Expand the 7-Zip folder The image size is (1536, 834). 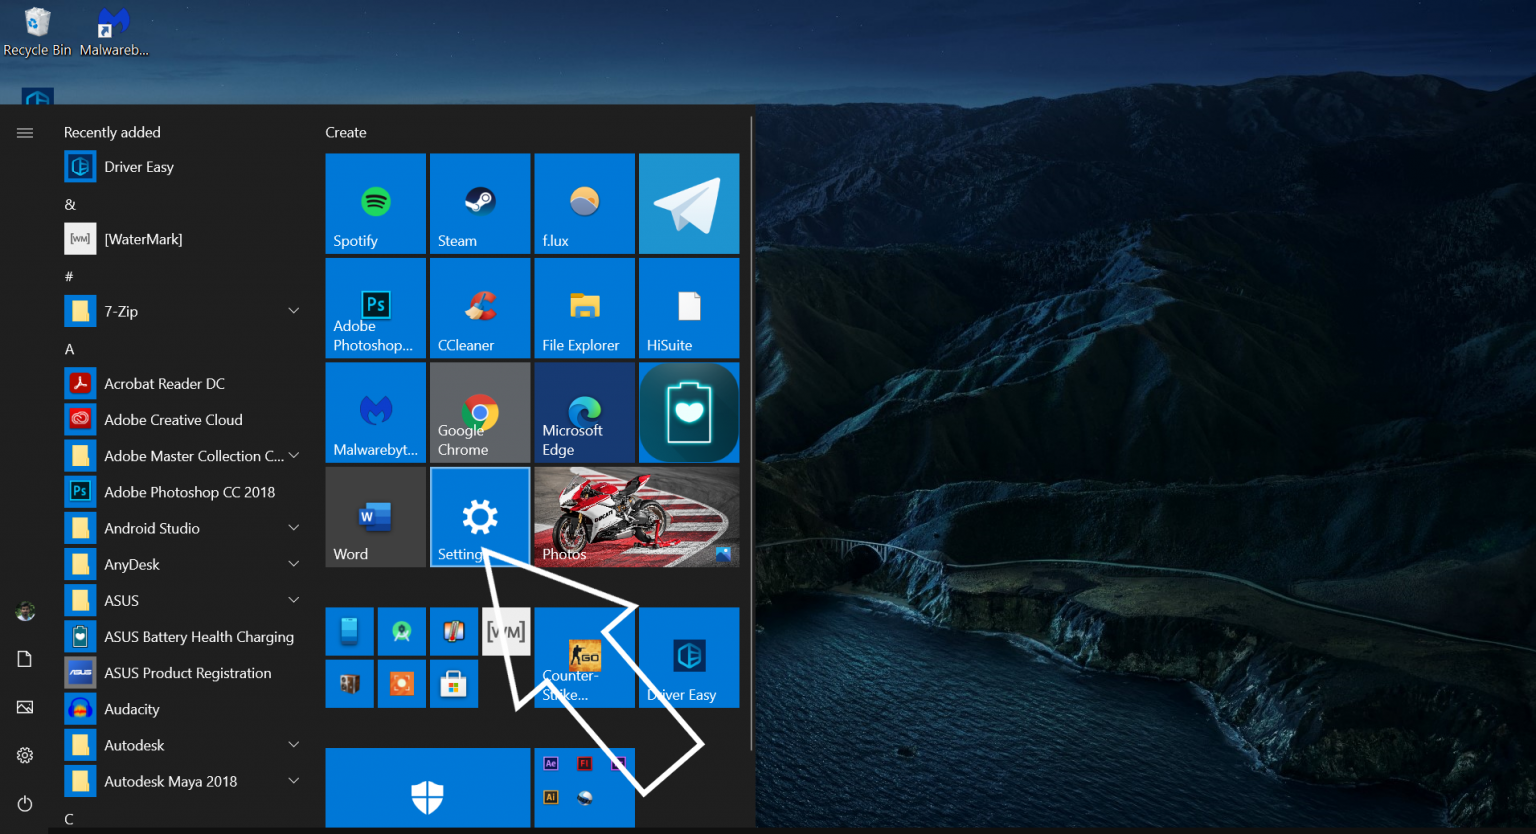[294, 311]
